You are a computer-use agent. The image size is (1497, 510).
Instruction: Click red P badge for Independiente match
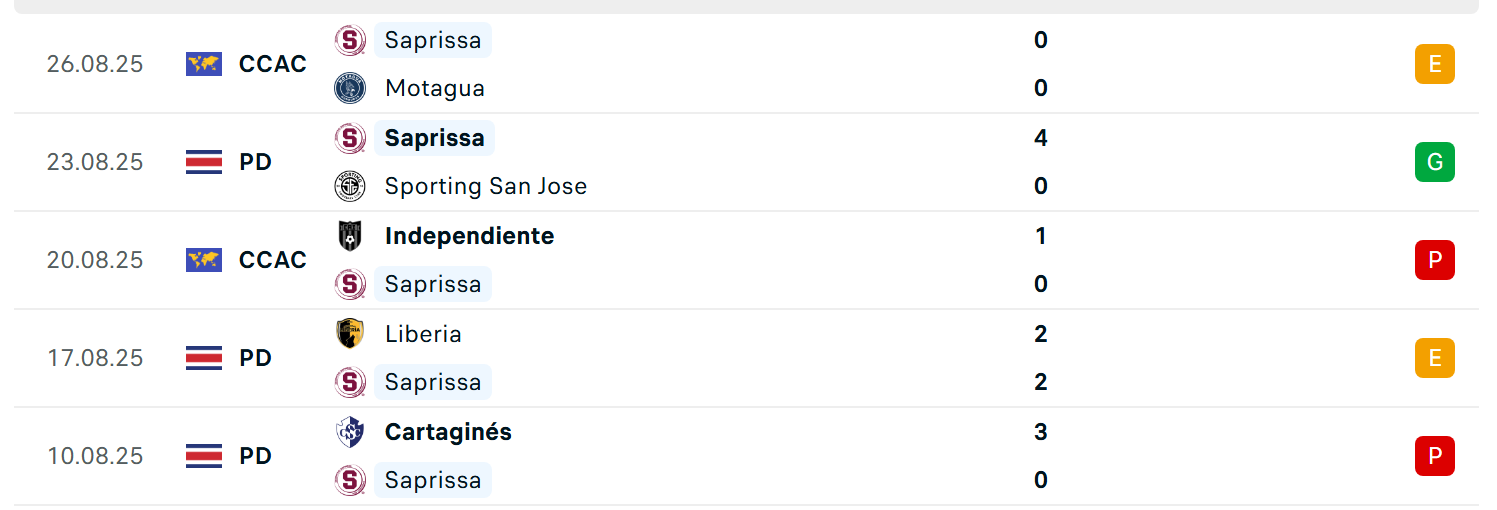click(x=1435, y=260)
